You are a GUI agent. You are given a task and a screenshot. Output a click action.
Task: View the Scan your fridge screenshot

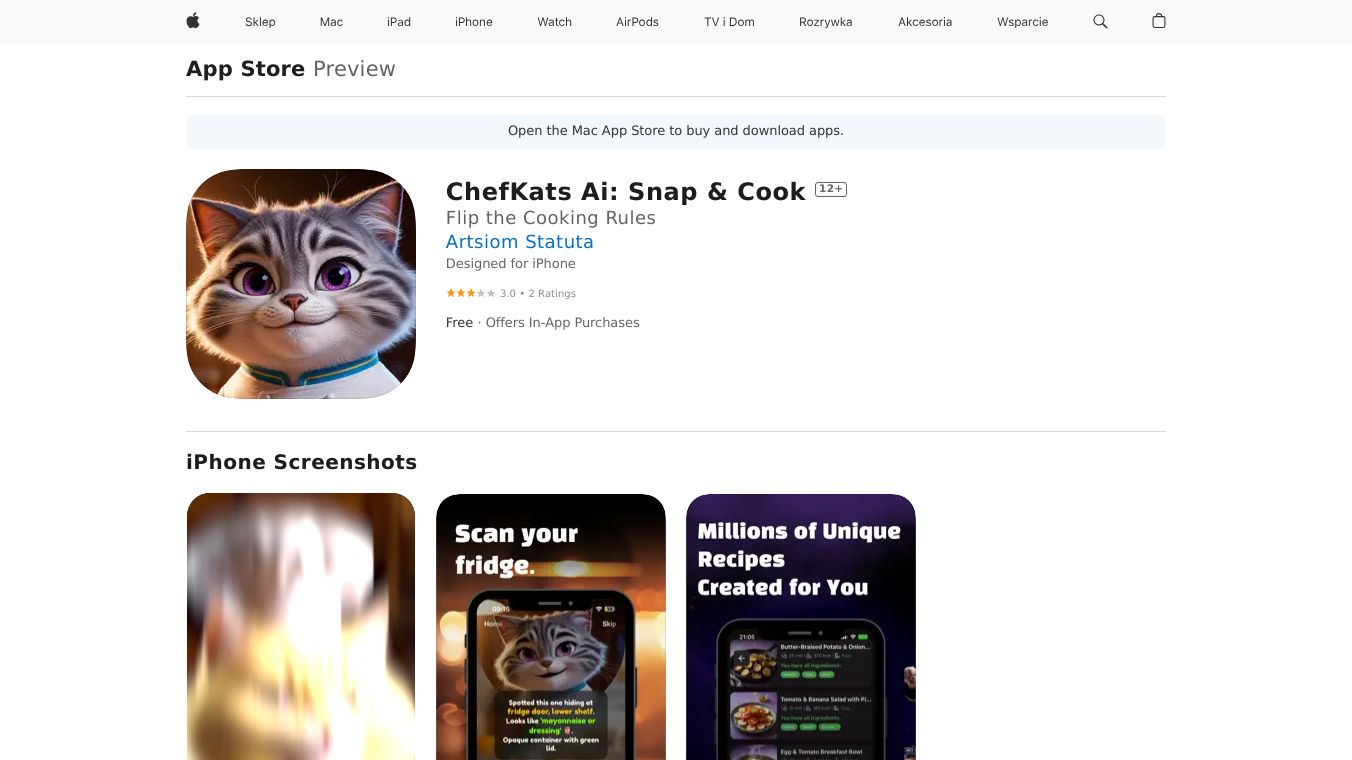point(551,627)
